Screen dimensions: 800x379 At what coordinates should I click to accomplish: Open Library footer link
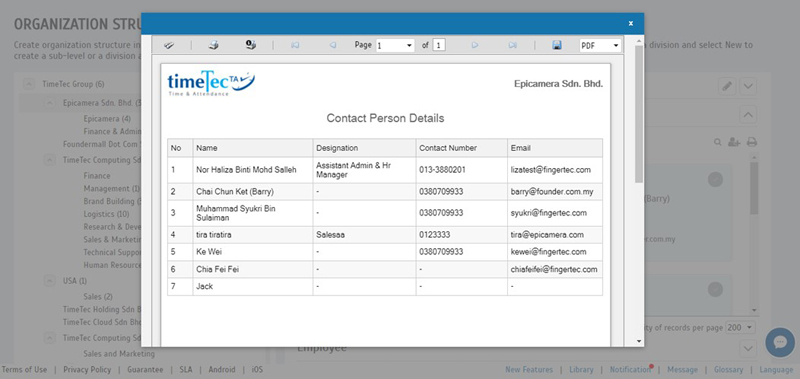click(x=582, y=370)
